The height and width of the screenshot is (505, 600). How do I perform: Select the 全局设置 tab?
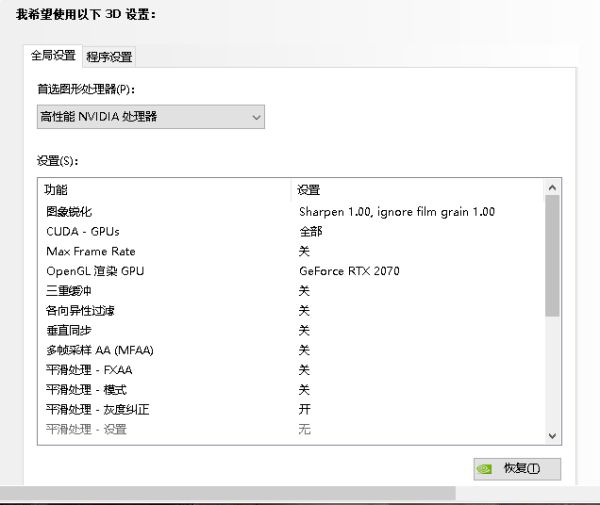click(53, 56)
